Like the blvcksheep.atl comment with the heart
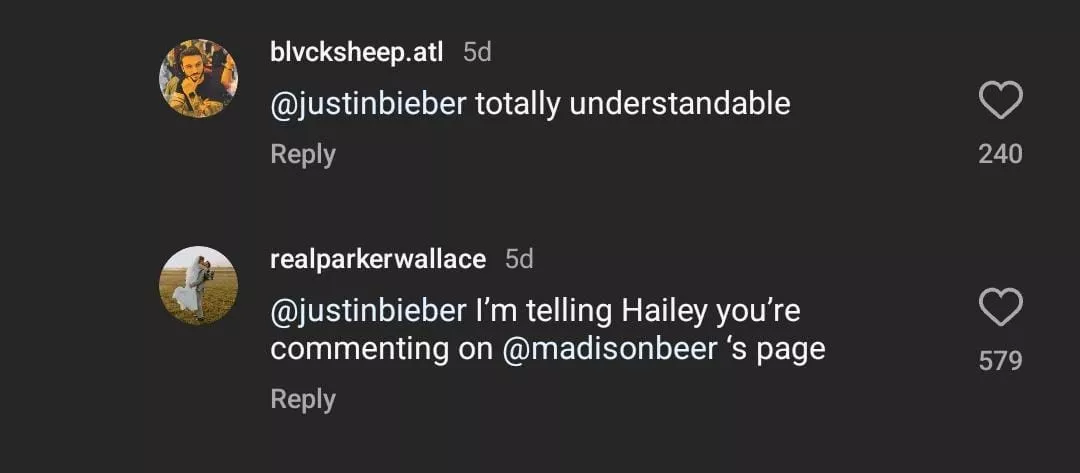 click(1000, 101)
